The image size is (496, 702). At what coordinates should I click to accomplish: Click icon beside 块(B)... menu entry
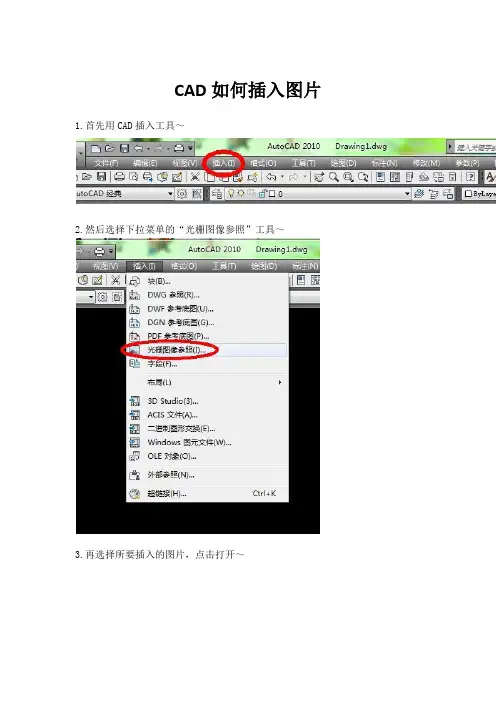(x=134, y=281)
